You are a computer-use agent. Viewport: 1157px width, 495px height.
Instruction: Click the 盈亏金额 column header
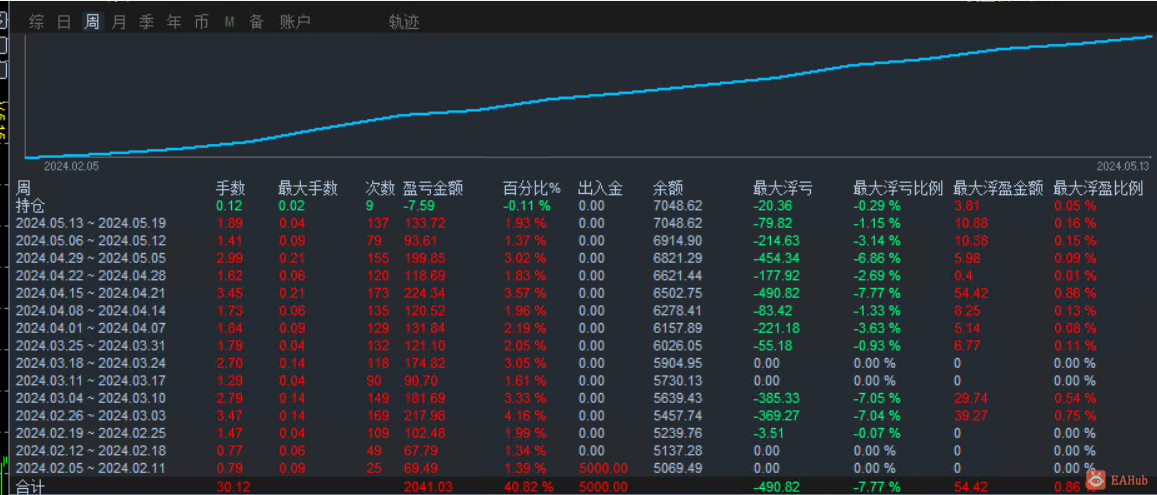tap(433, 189)
